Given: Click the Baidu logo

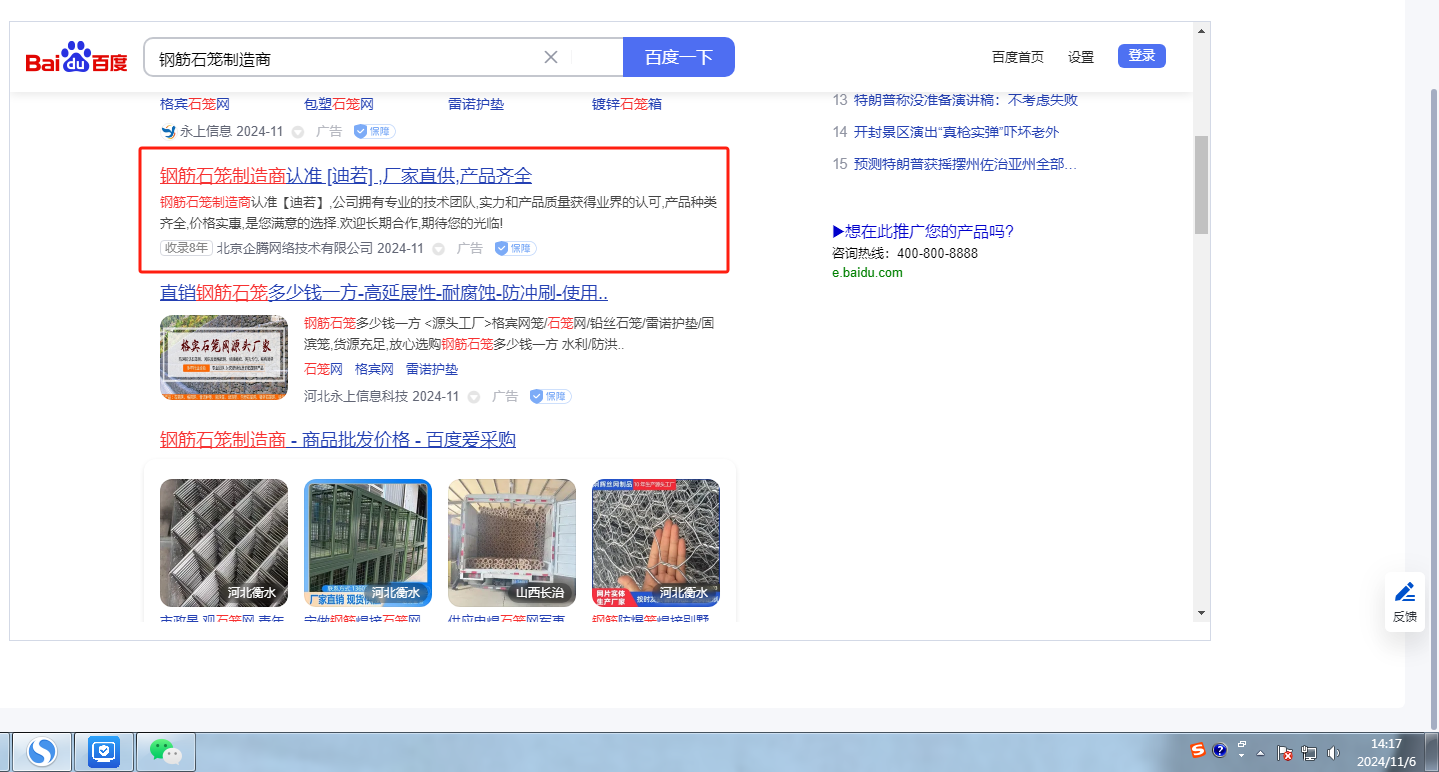Looking at the screenshot, I should [77, 58].
